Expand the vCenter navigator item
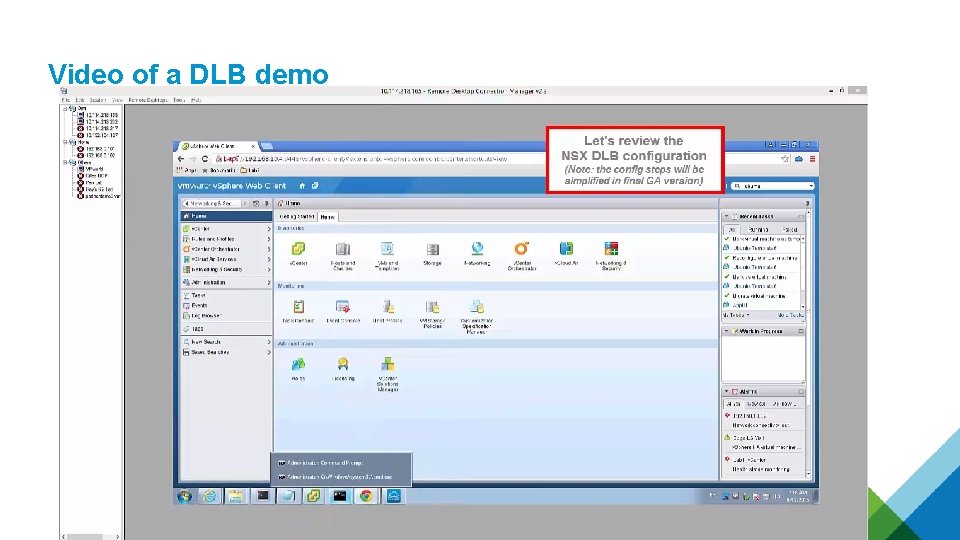 point(269,229)
